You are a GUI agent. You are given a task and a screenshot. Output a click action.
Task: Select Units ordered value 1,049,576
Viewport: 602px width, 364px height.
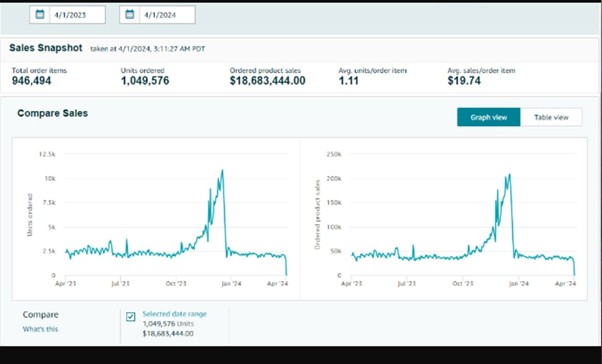[145, 81]
